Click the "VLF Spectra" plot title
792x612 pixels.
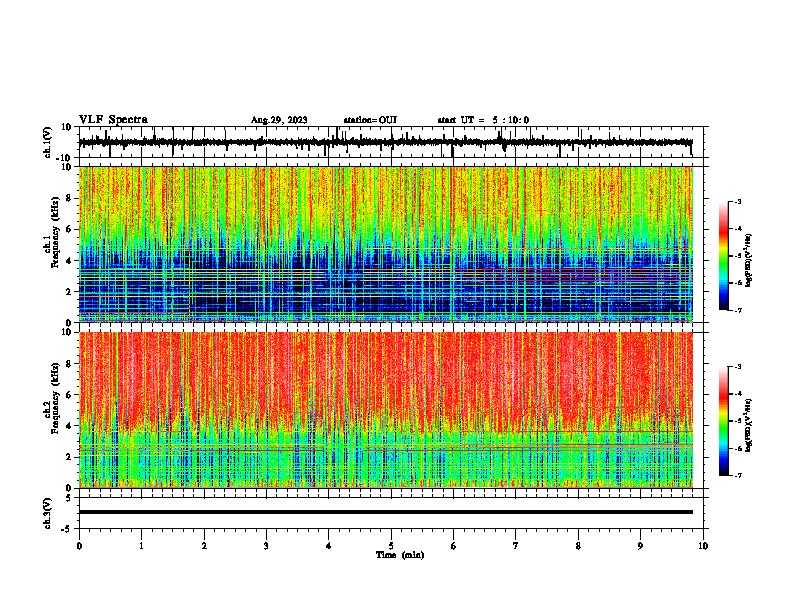113,120
